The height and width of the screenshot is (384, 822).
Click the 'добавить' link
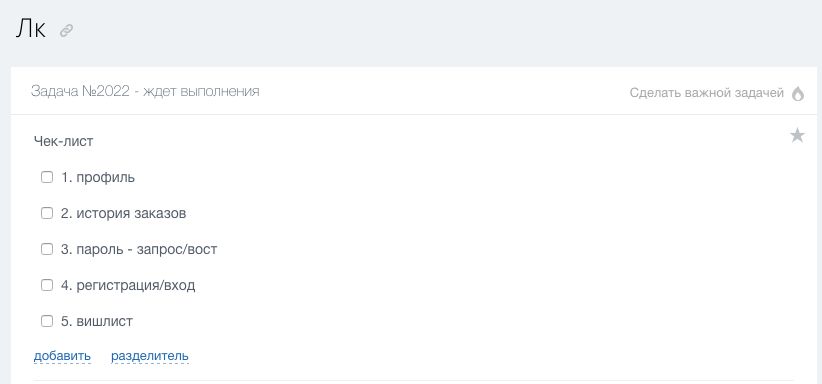[62, 356]
